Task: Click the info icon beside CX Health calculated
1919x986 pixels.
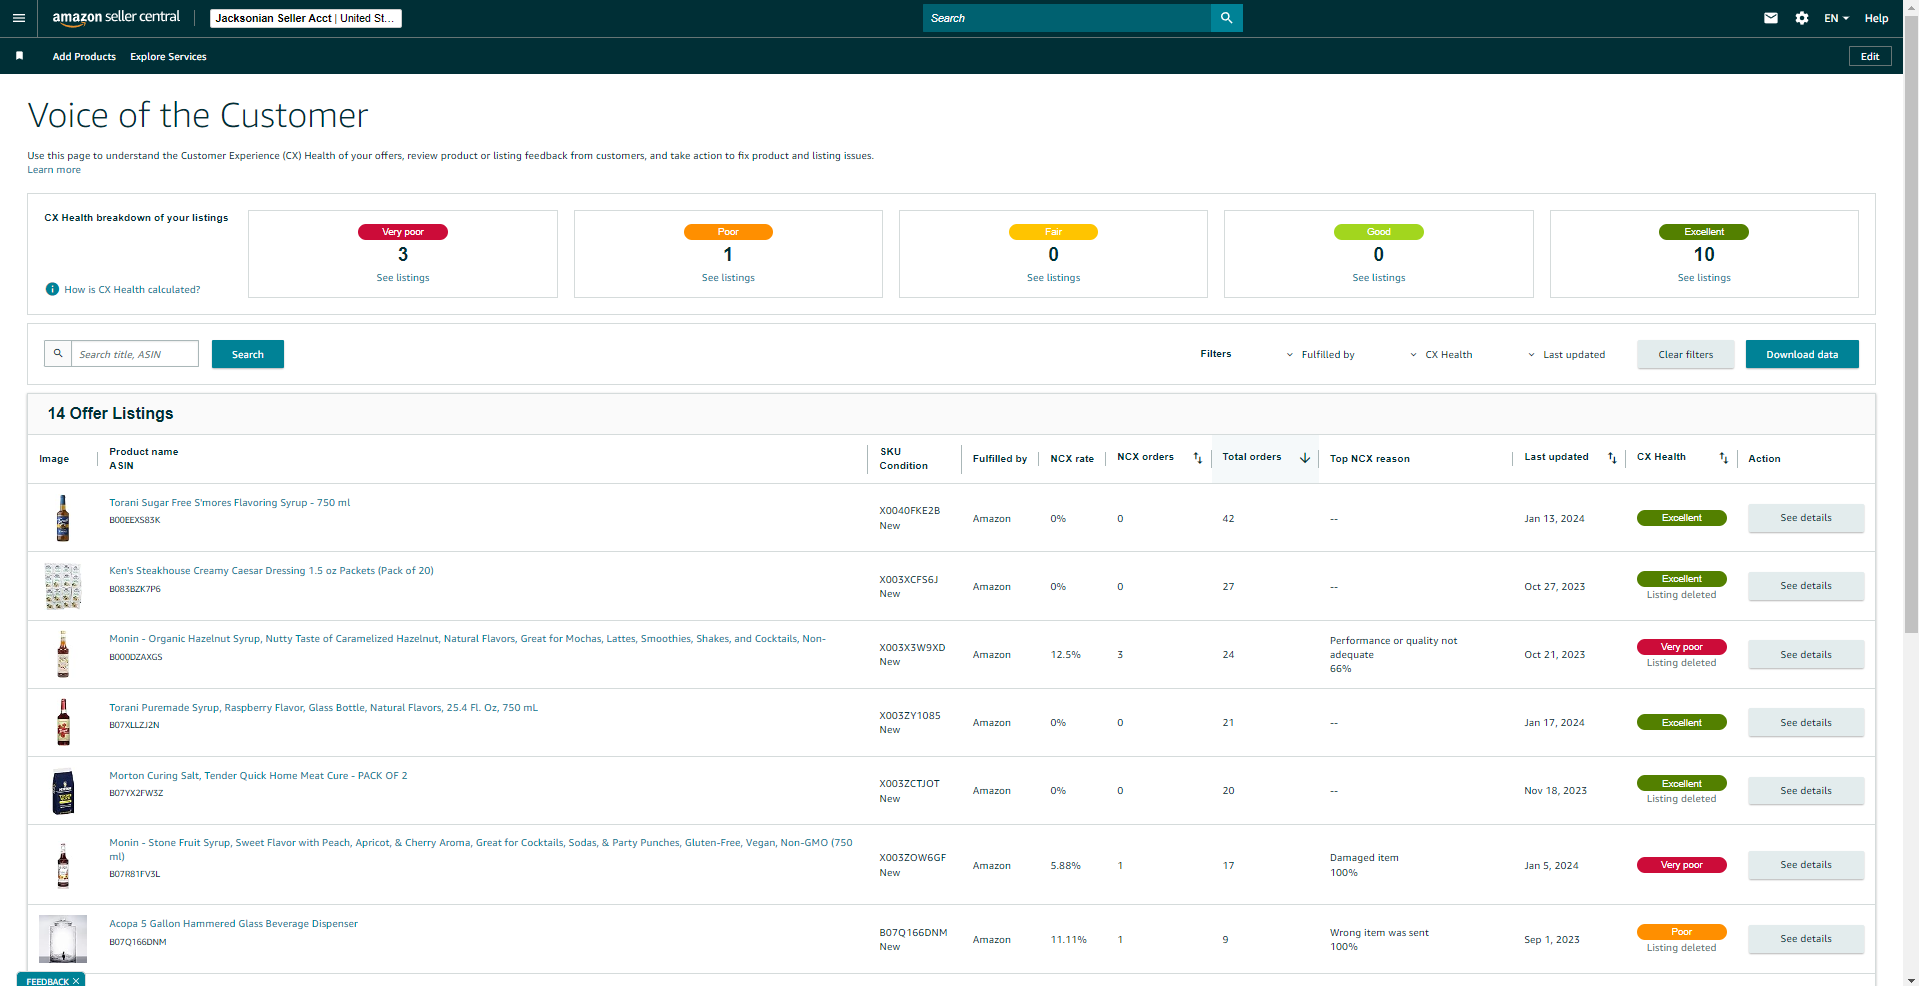Action: click(52, 289)
